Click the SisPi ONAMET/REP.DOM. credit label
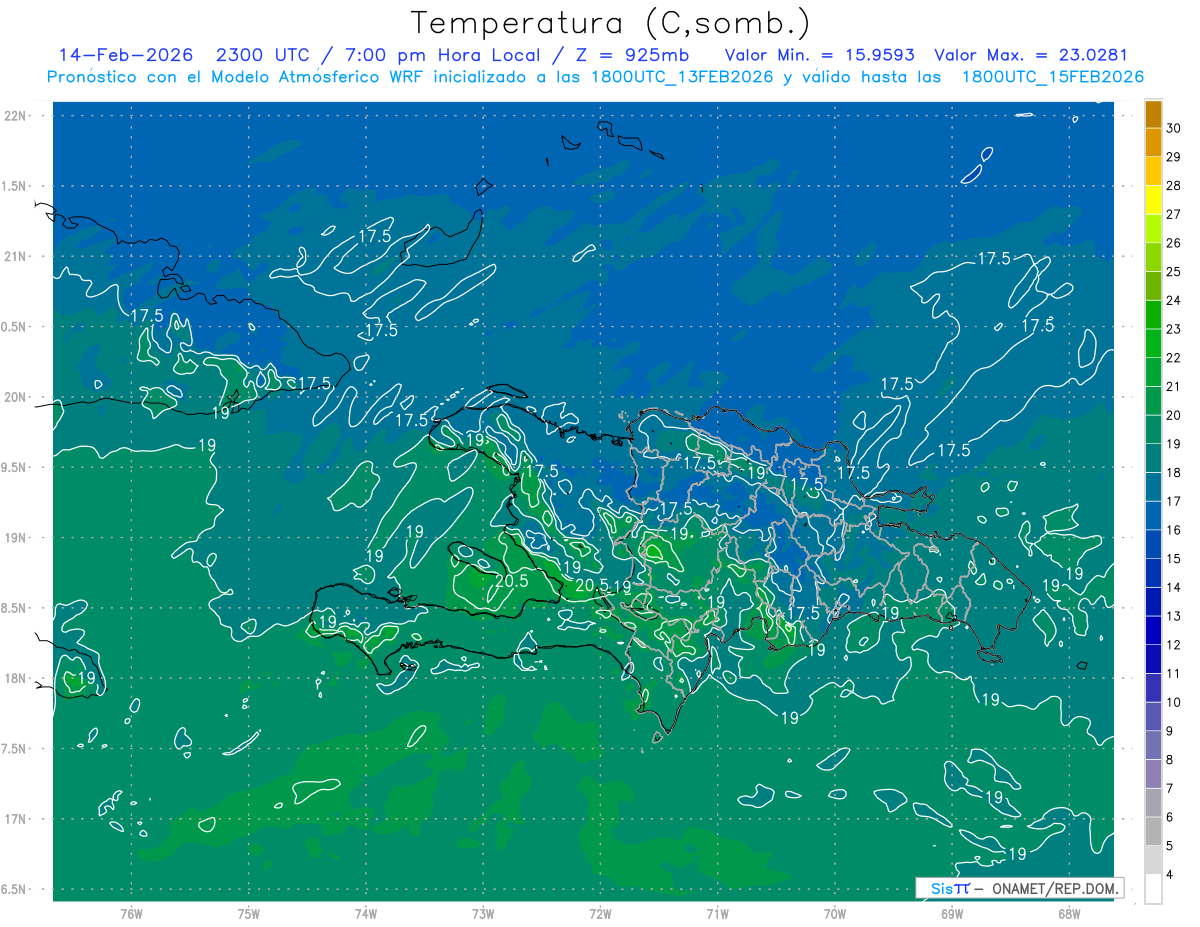The height and width of the screenshot is (927, 1200). pos(1019,888)
